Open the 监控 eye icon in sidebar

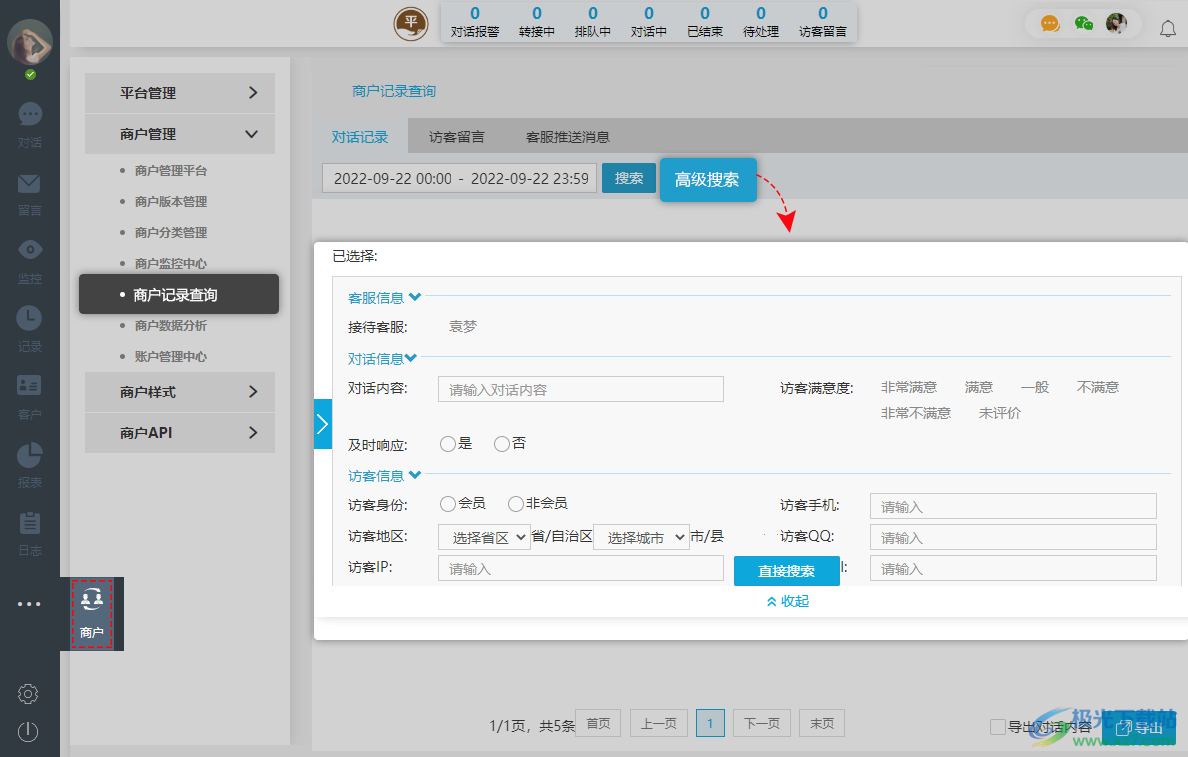pos(29,251)
